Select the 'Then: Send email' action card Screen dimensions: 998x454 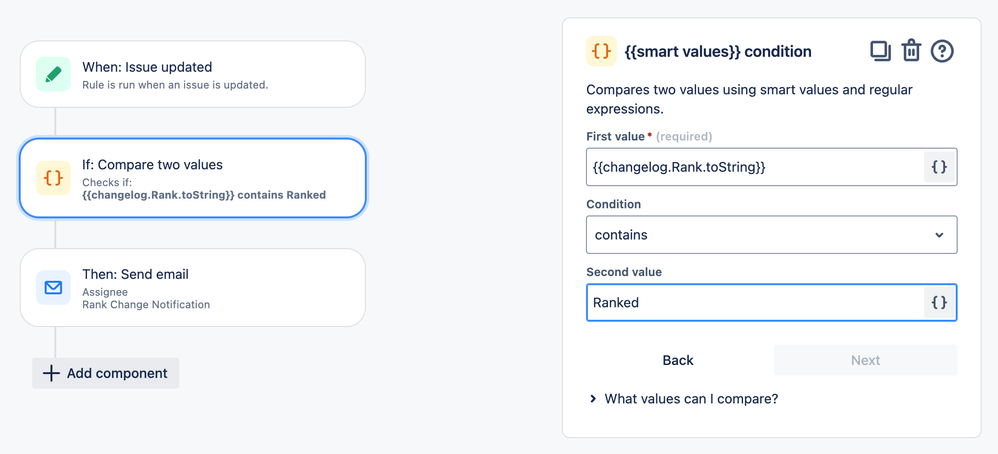192,287
